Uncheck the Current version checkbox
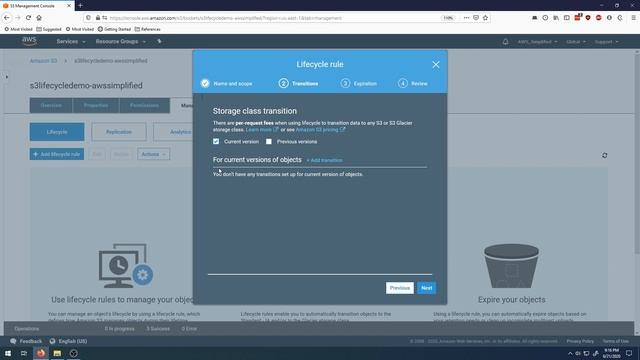640x360 pixels. coord(216,141)
